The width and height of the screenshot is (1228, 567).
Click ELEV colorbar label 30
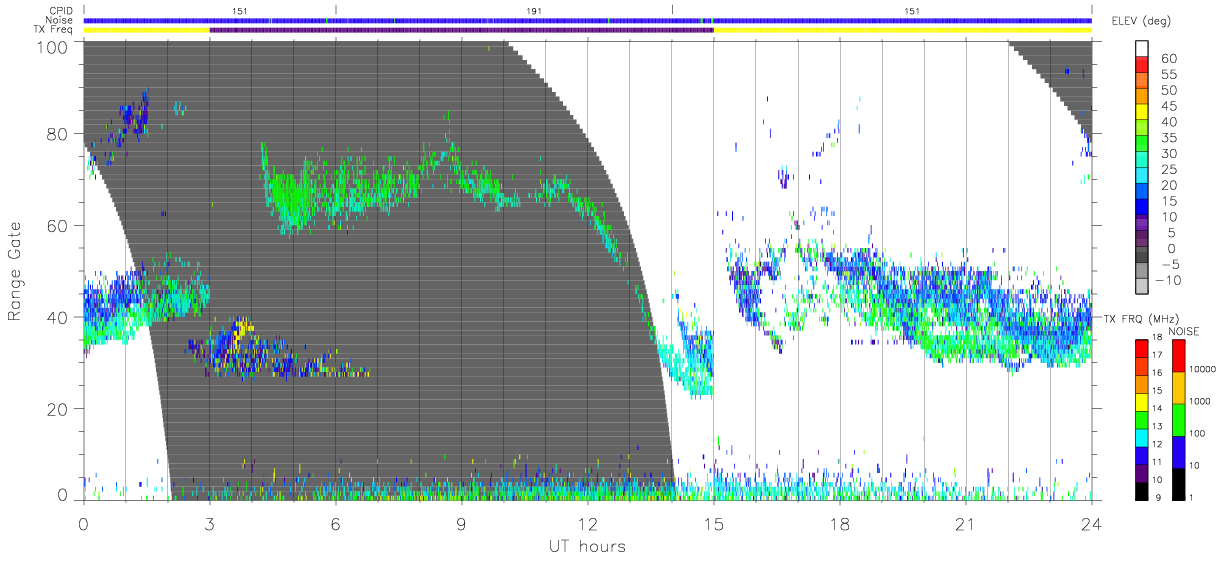(x=1169, y=154)
